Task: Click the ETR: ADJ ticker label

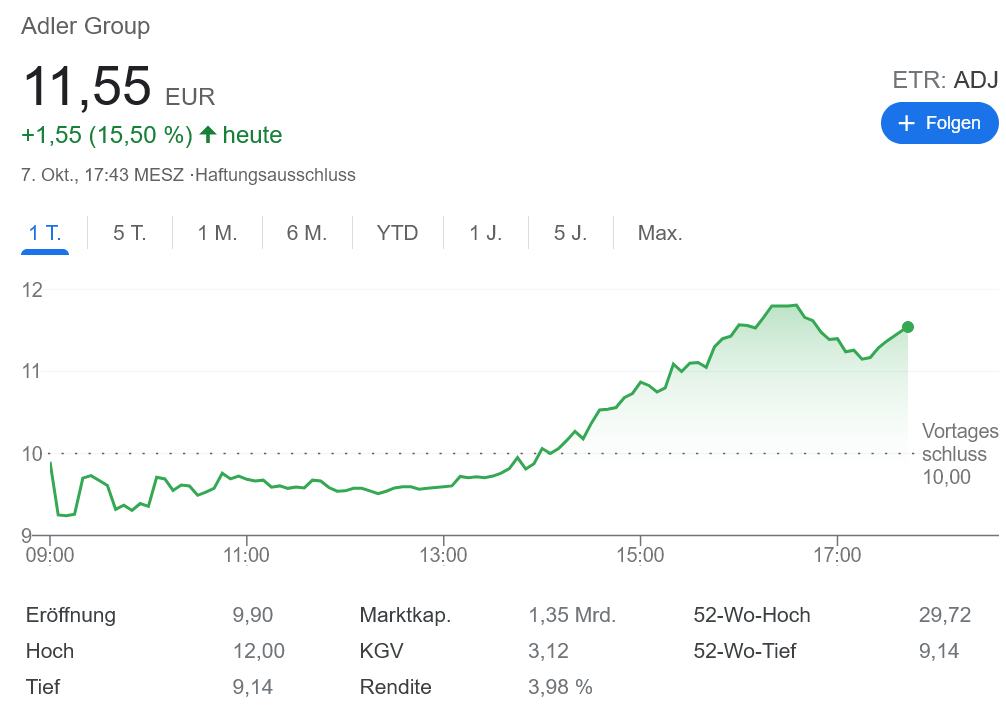Action: (945, 80)
